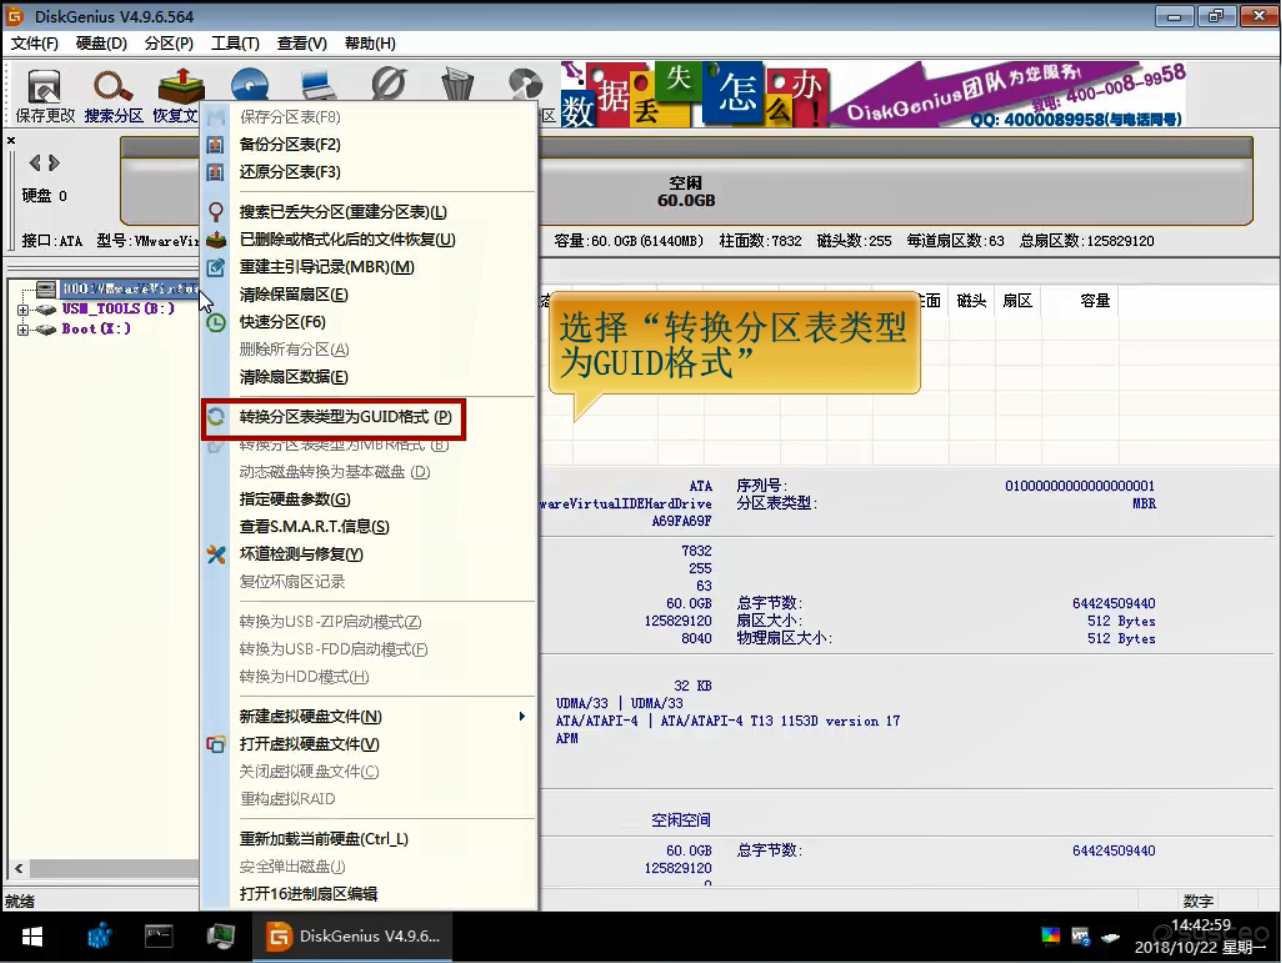Open 查看S.M.A.R.T.信息(S)
This screenshot has width=1282, height=963.
click(x=369, y=527)
